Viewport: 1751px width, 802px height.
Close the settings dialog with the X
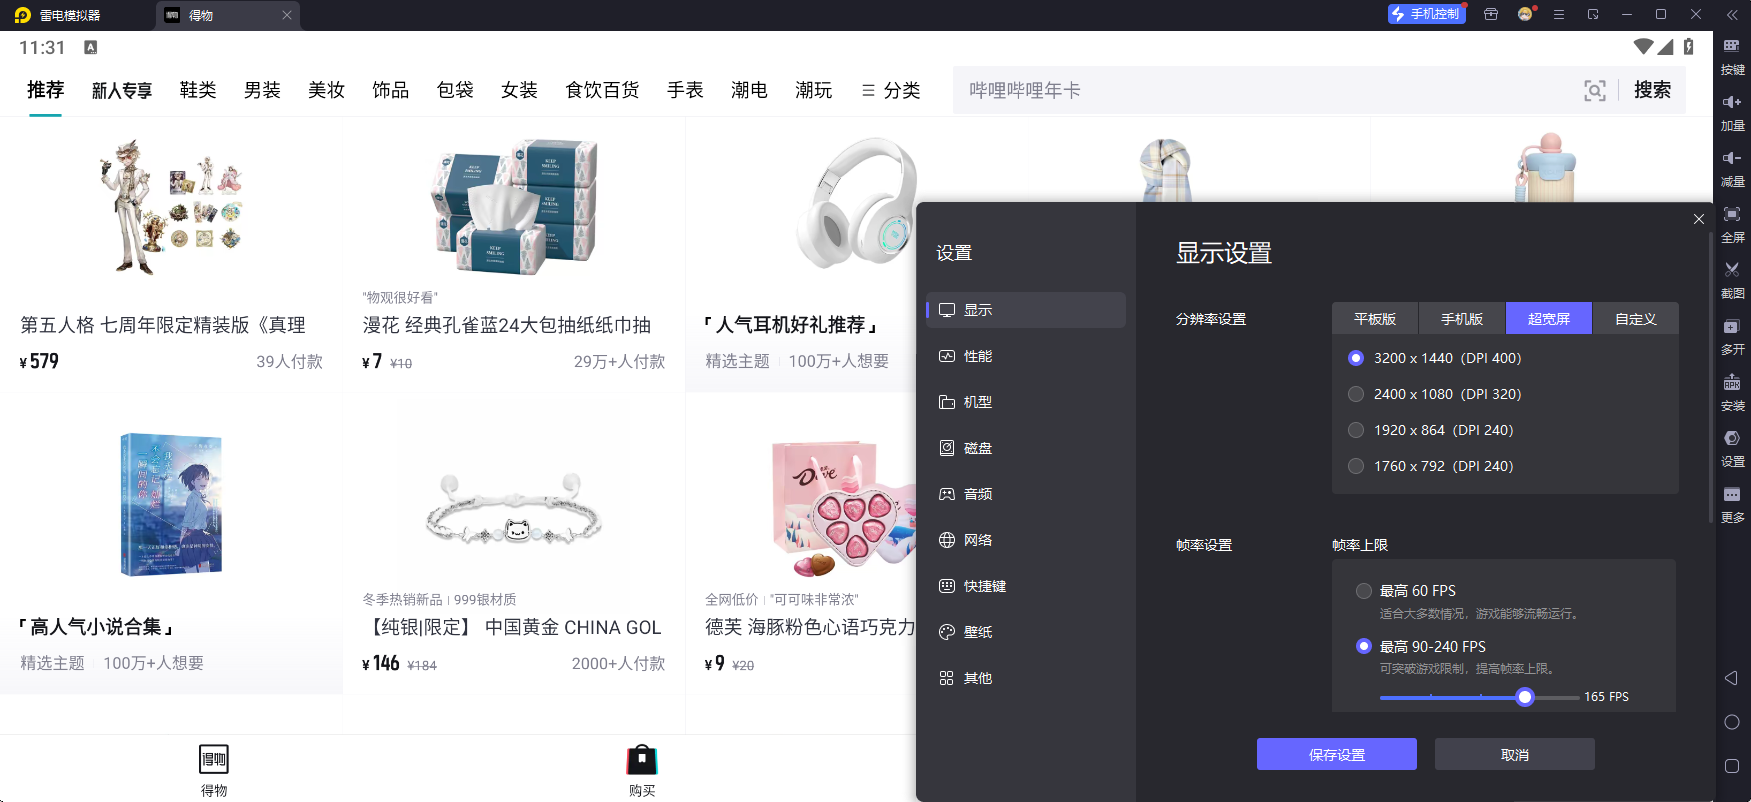click(1699, 219)
